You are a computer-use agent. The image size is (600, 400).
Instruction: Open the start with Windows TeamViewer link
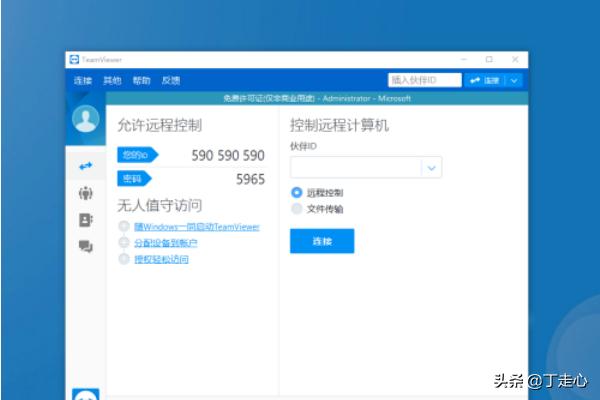pyautogui.click(x=197, y=227)
